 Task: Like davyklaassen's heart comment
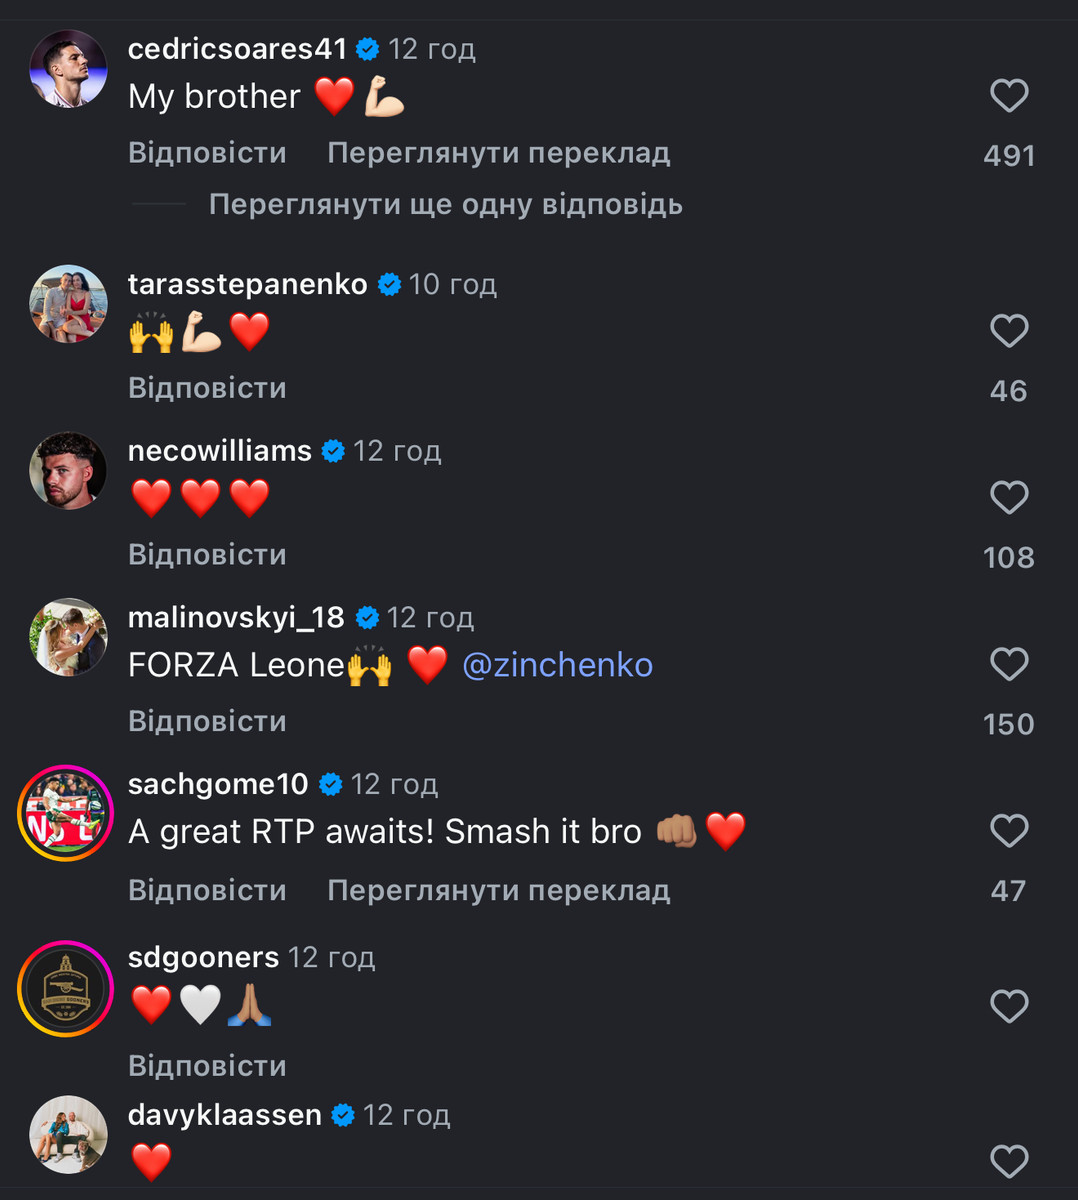(x=1009, y=1161)
